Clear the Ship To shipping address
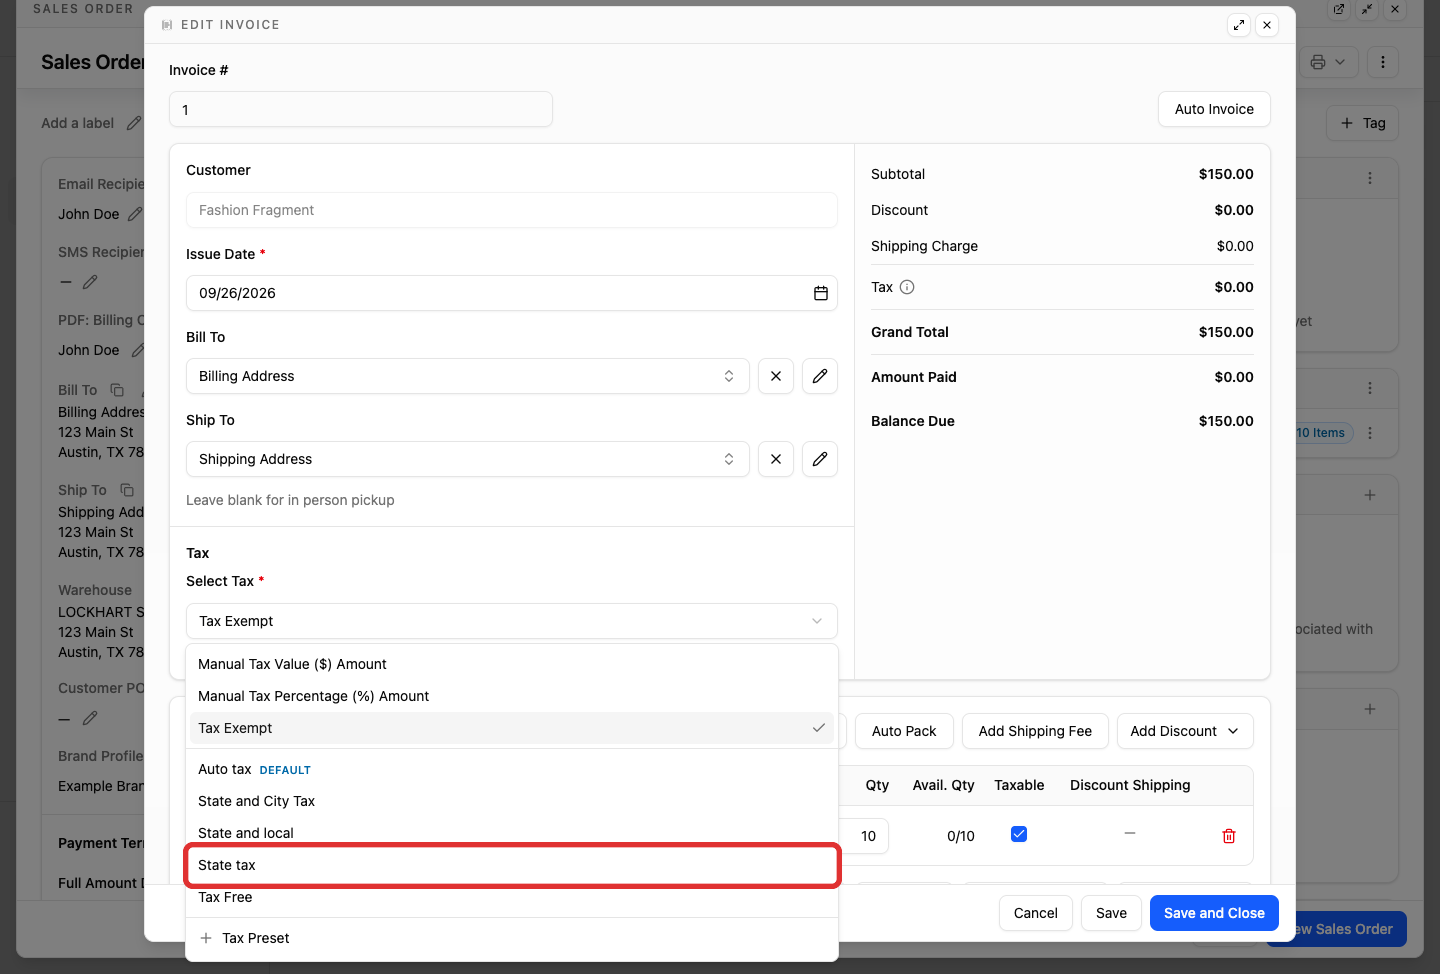This screenshot has height=974, width=1440. pyautogui.click(x=776, y=459)
